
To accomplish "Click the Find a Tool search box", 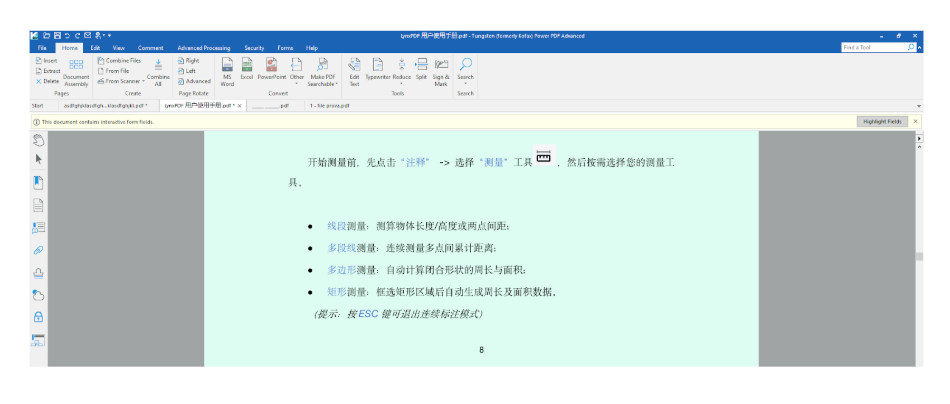I will point(873,47).
